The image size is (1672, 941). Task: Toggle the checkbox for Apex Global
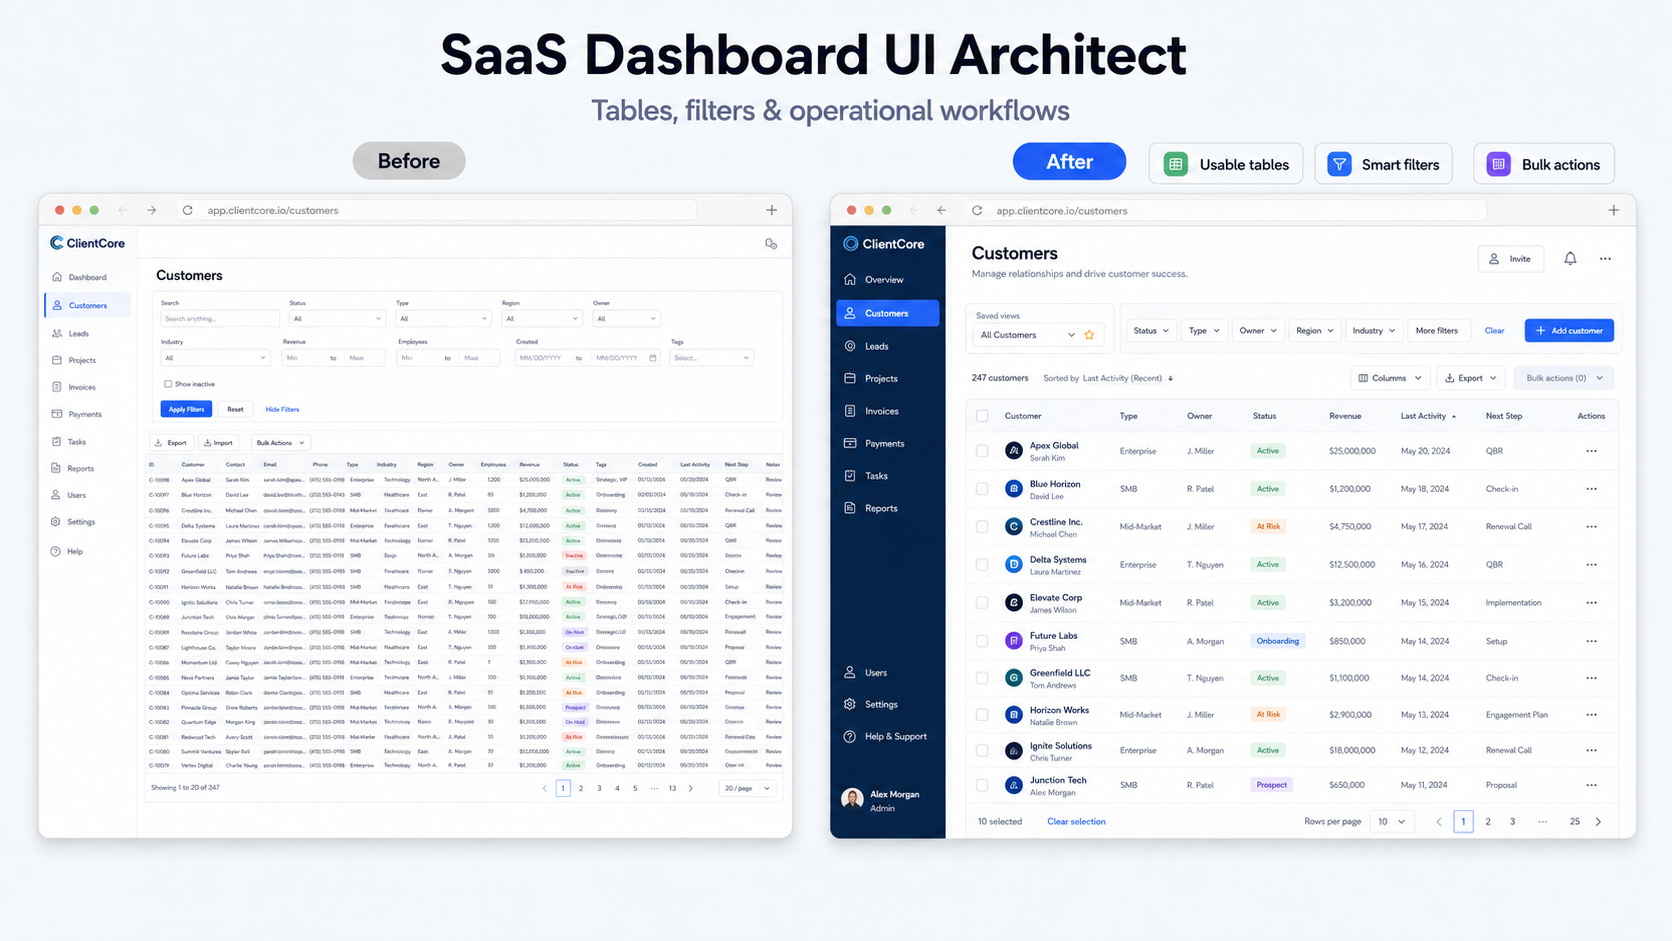tap(982, 451)
